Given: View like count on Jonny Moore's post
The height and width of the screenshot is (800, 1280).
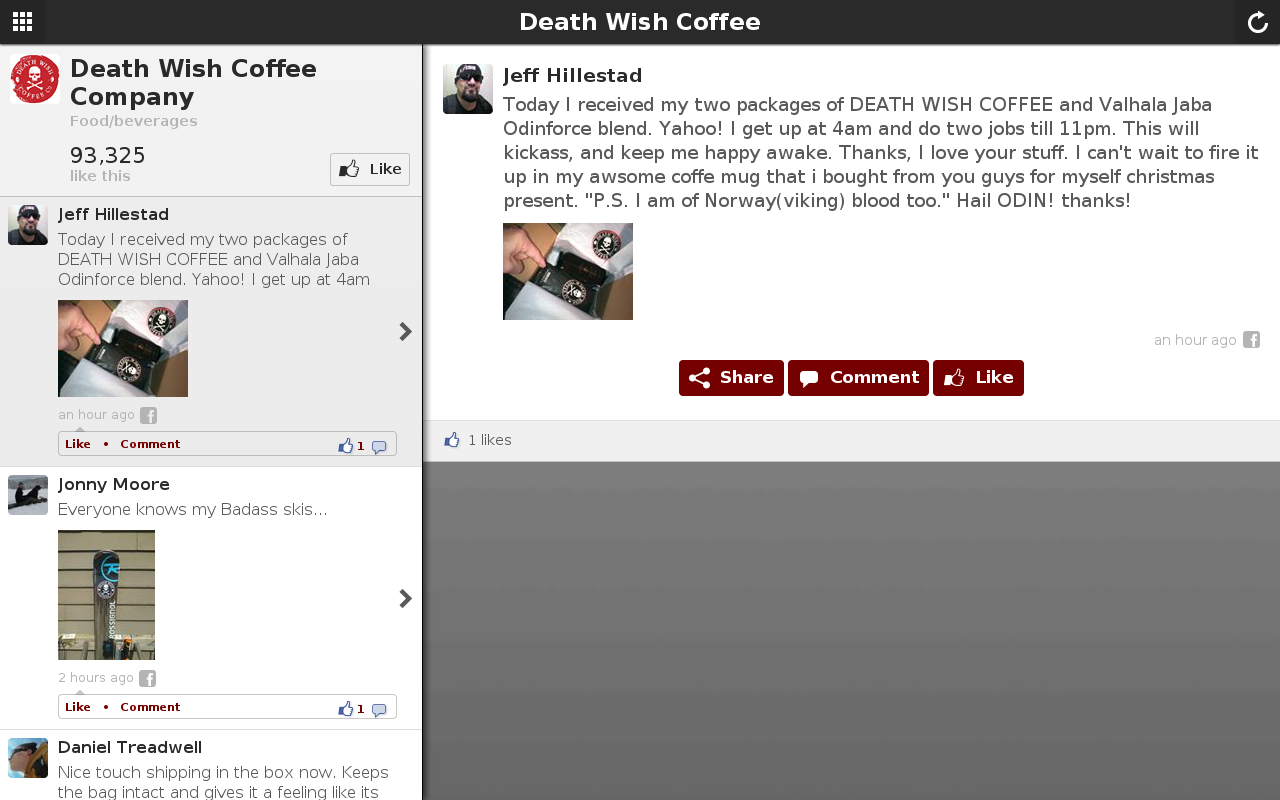Looking at the screenshot, I should [352, 709].
